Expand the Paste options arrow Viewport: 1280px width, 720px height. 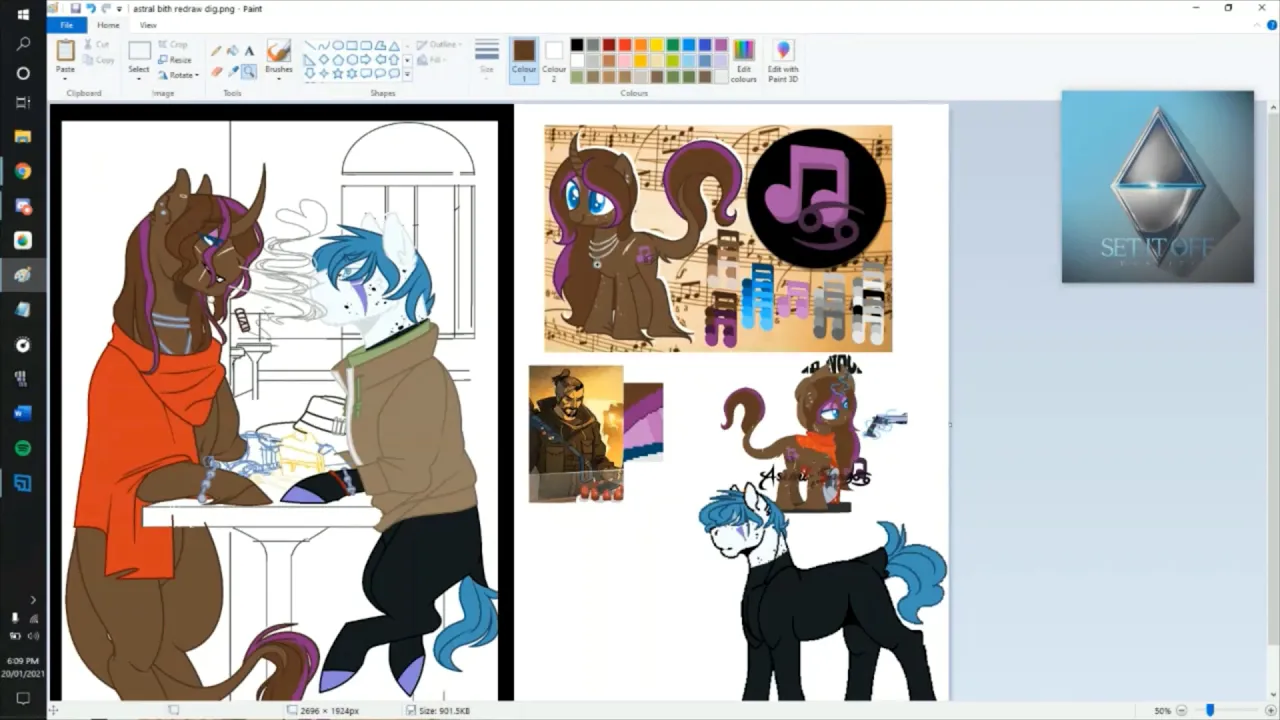pos(65,79)
